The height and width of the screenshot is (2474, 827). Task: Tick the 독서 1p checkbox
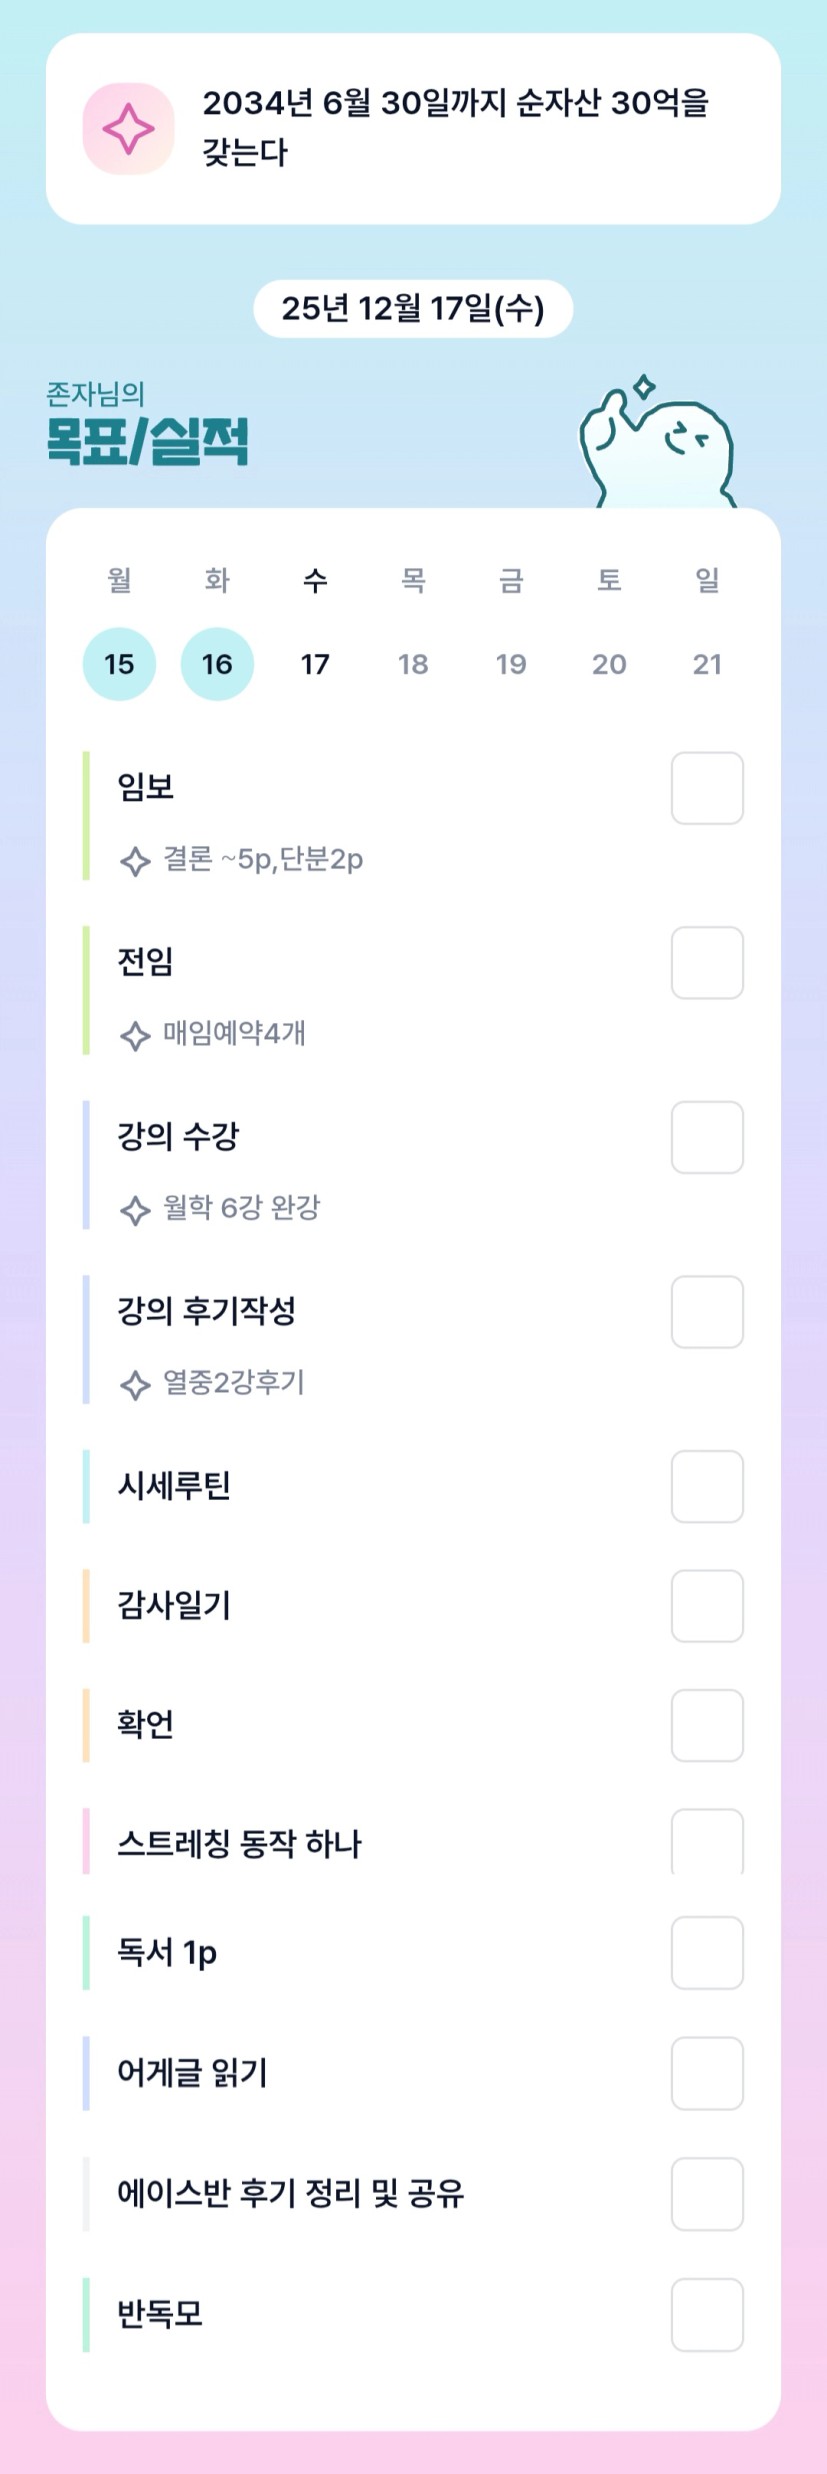click(707, 1953)
